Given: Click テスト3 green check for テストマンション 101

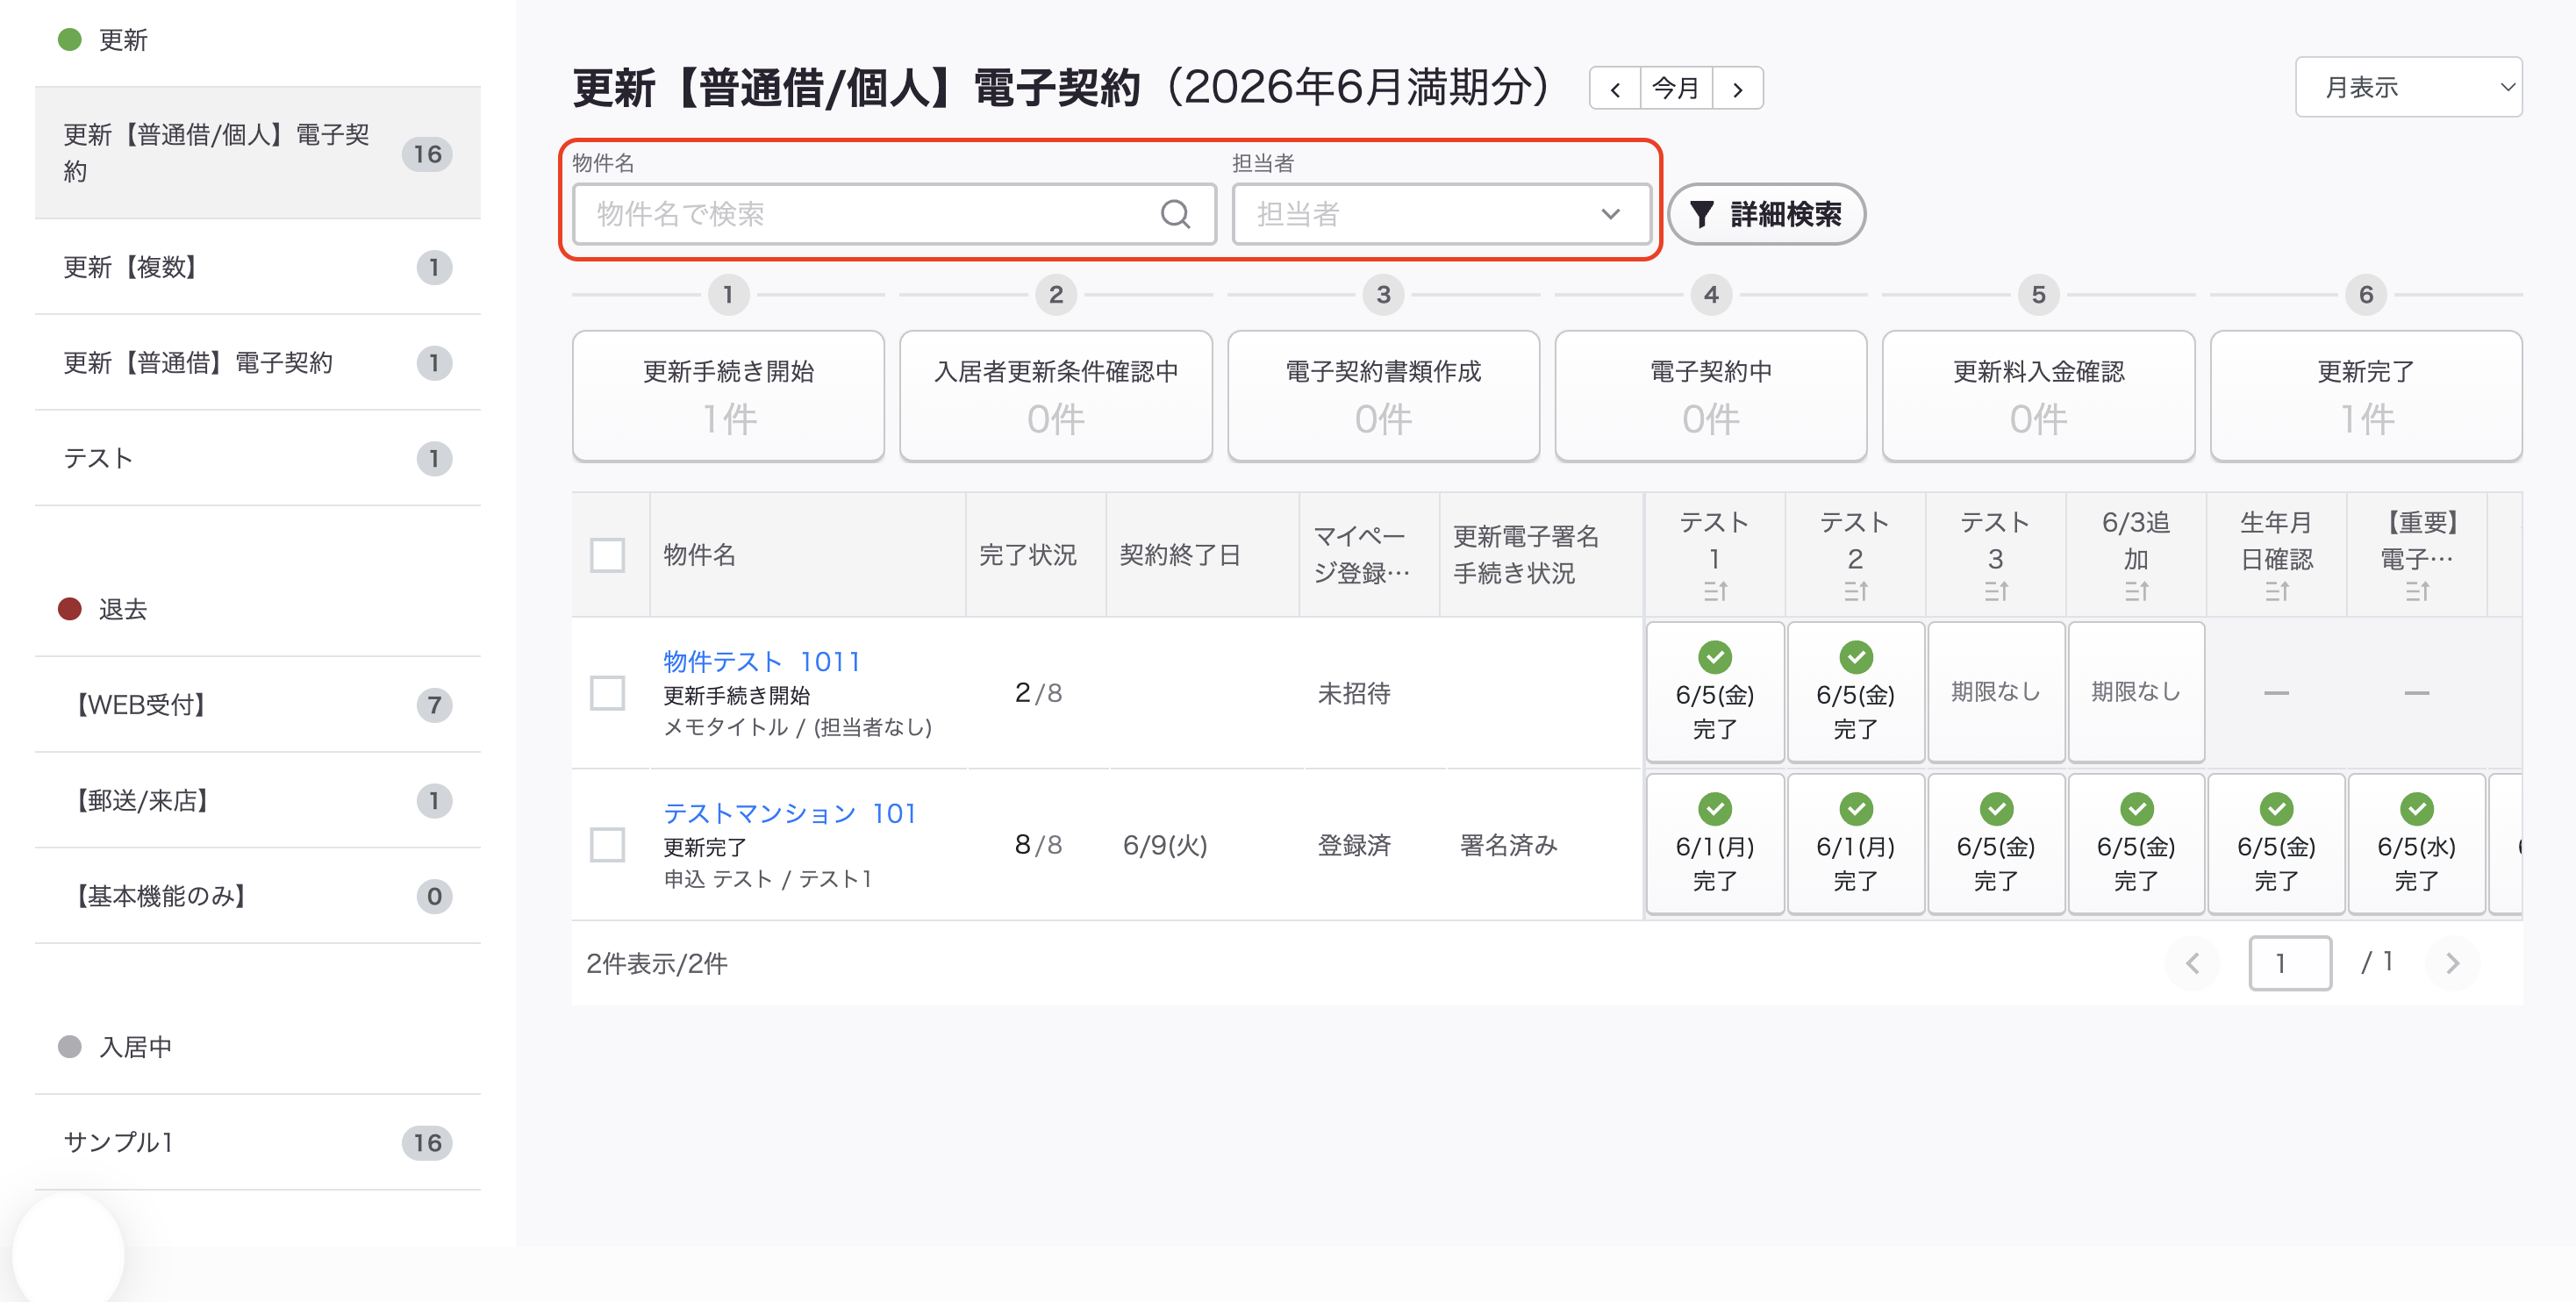Looking at the screenshot, I should tap(1996, 809).
